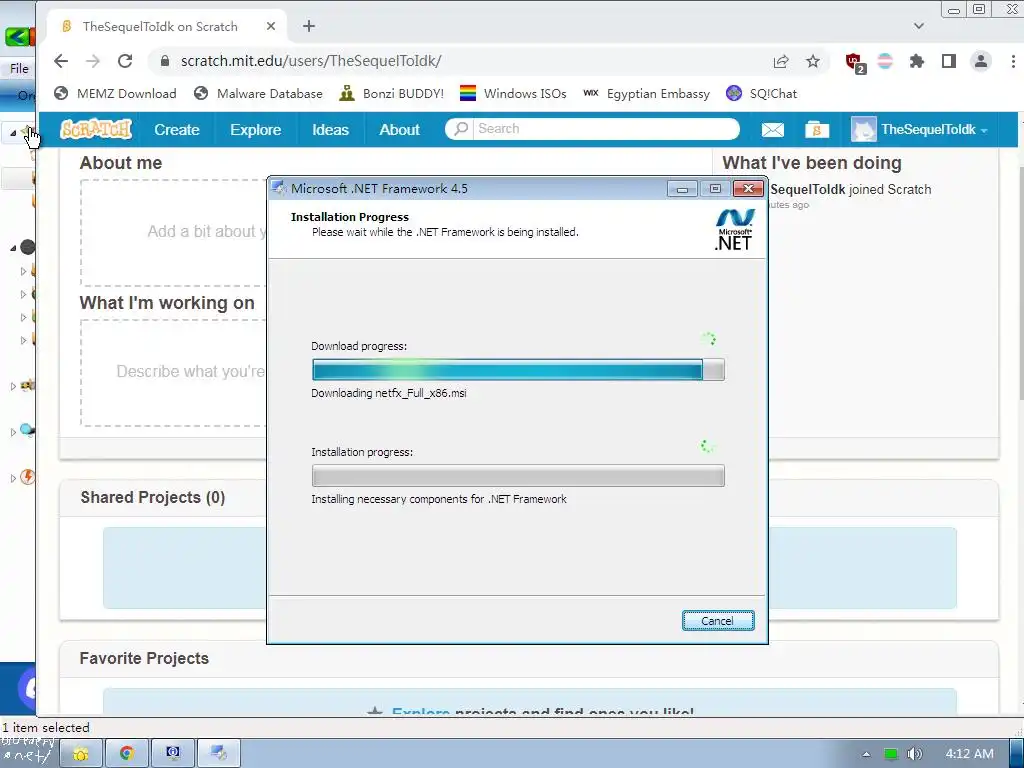Go back with the browser back arrow
The image size is (1024, 768).
click(61, 61)
